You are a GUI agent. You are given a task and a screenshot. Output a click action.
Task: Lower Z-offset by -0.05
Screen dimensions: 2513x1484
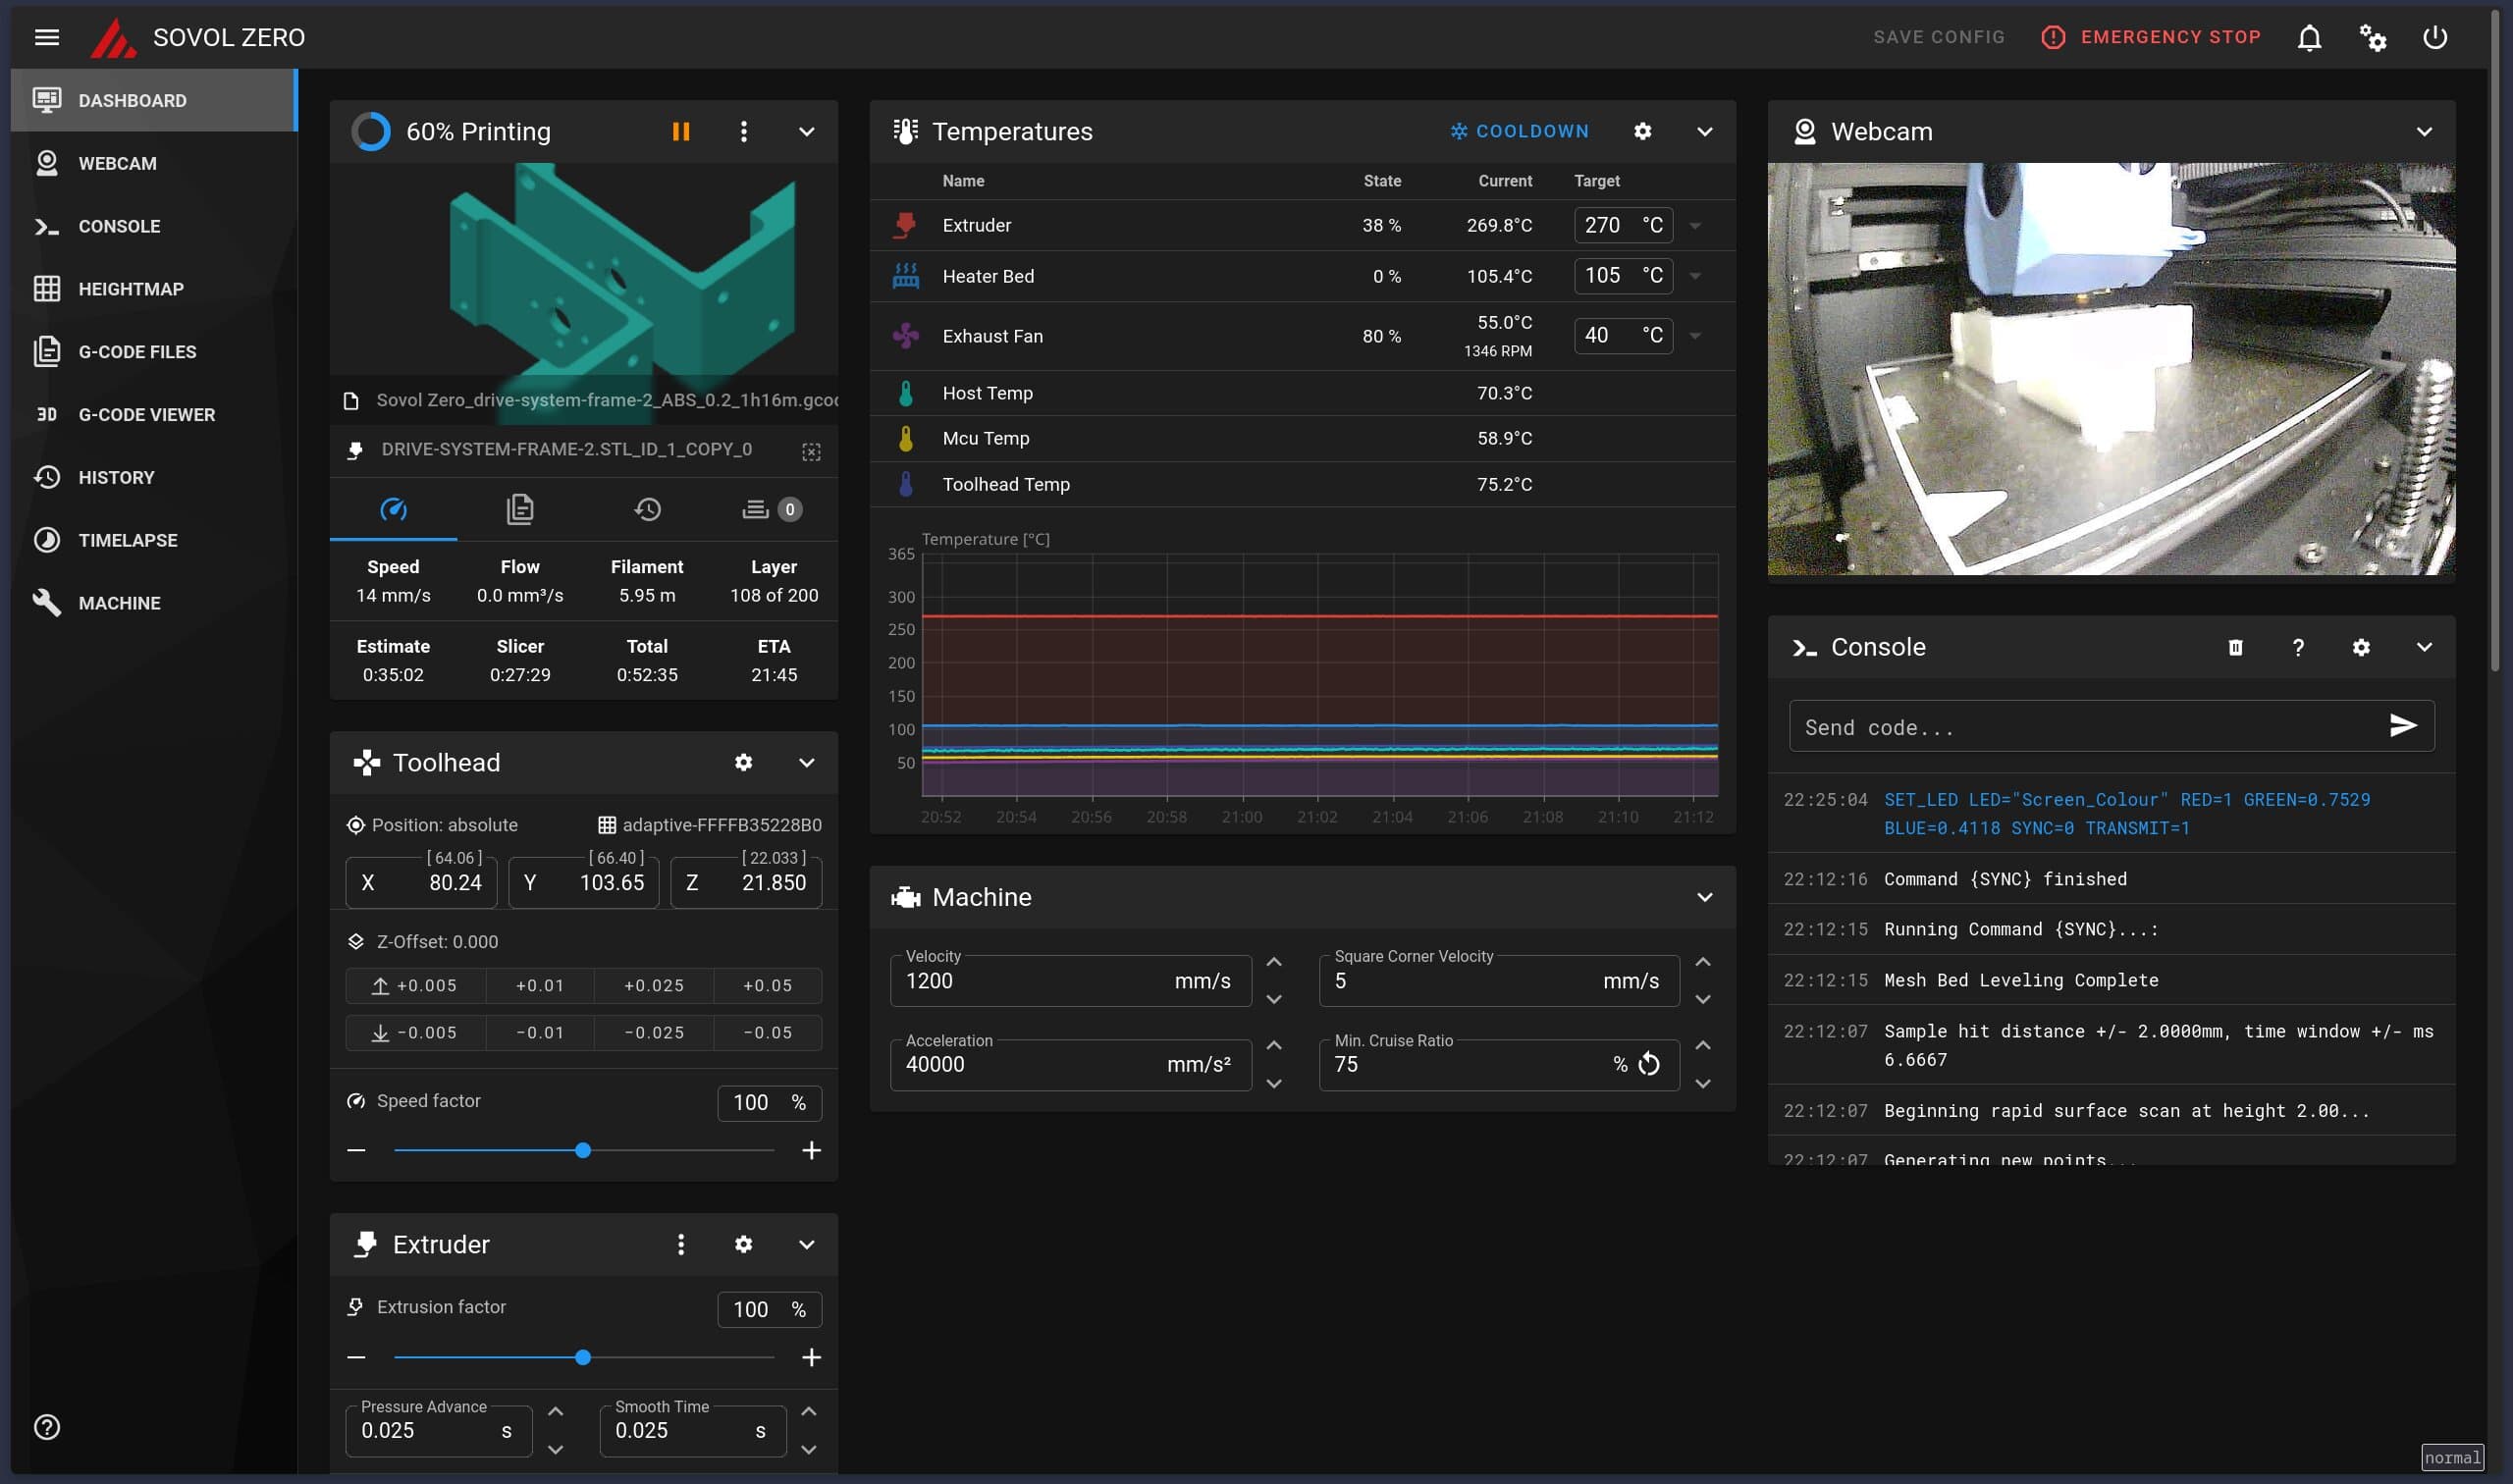coord(767,1032)
